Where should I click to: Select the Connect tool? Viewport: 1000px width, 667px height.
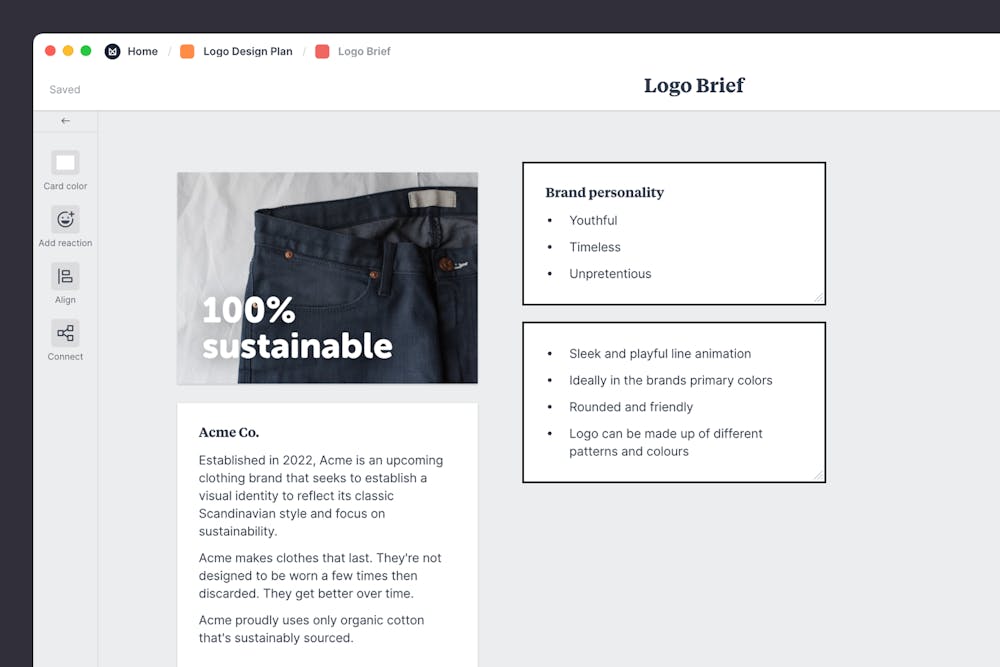click(64, 339)
